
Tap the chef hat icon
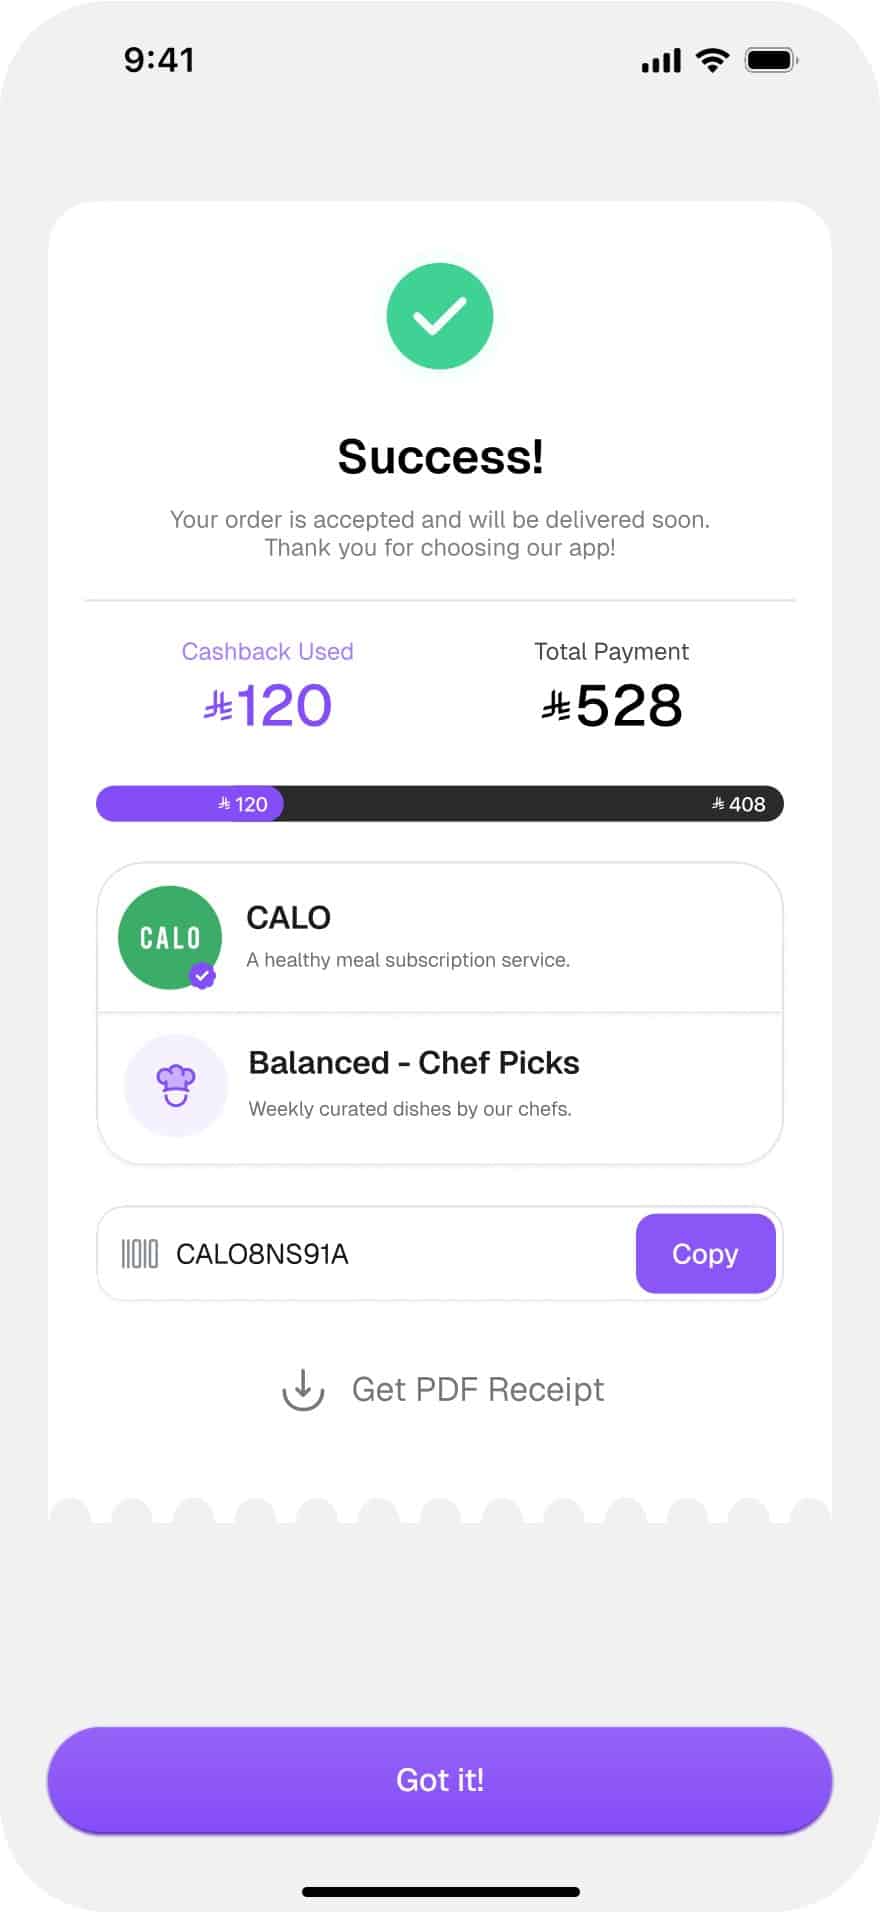point(175,1085)
